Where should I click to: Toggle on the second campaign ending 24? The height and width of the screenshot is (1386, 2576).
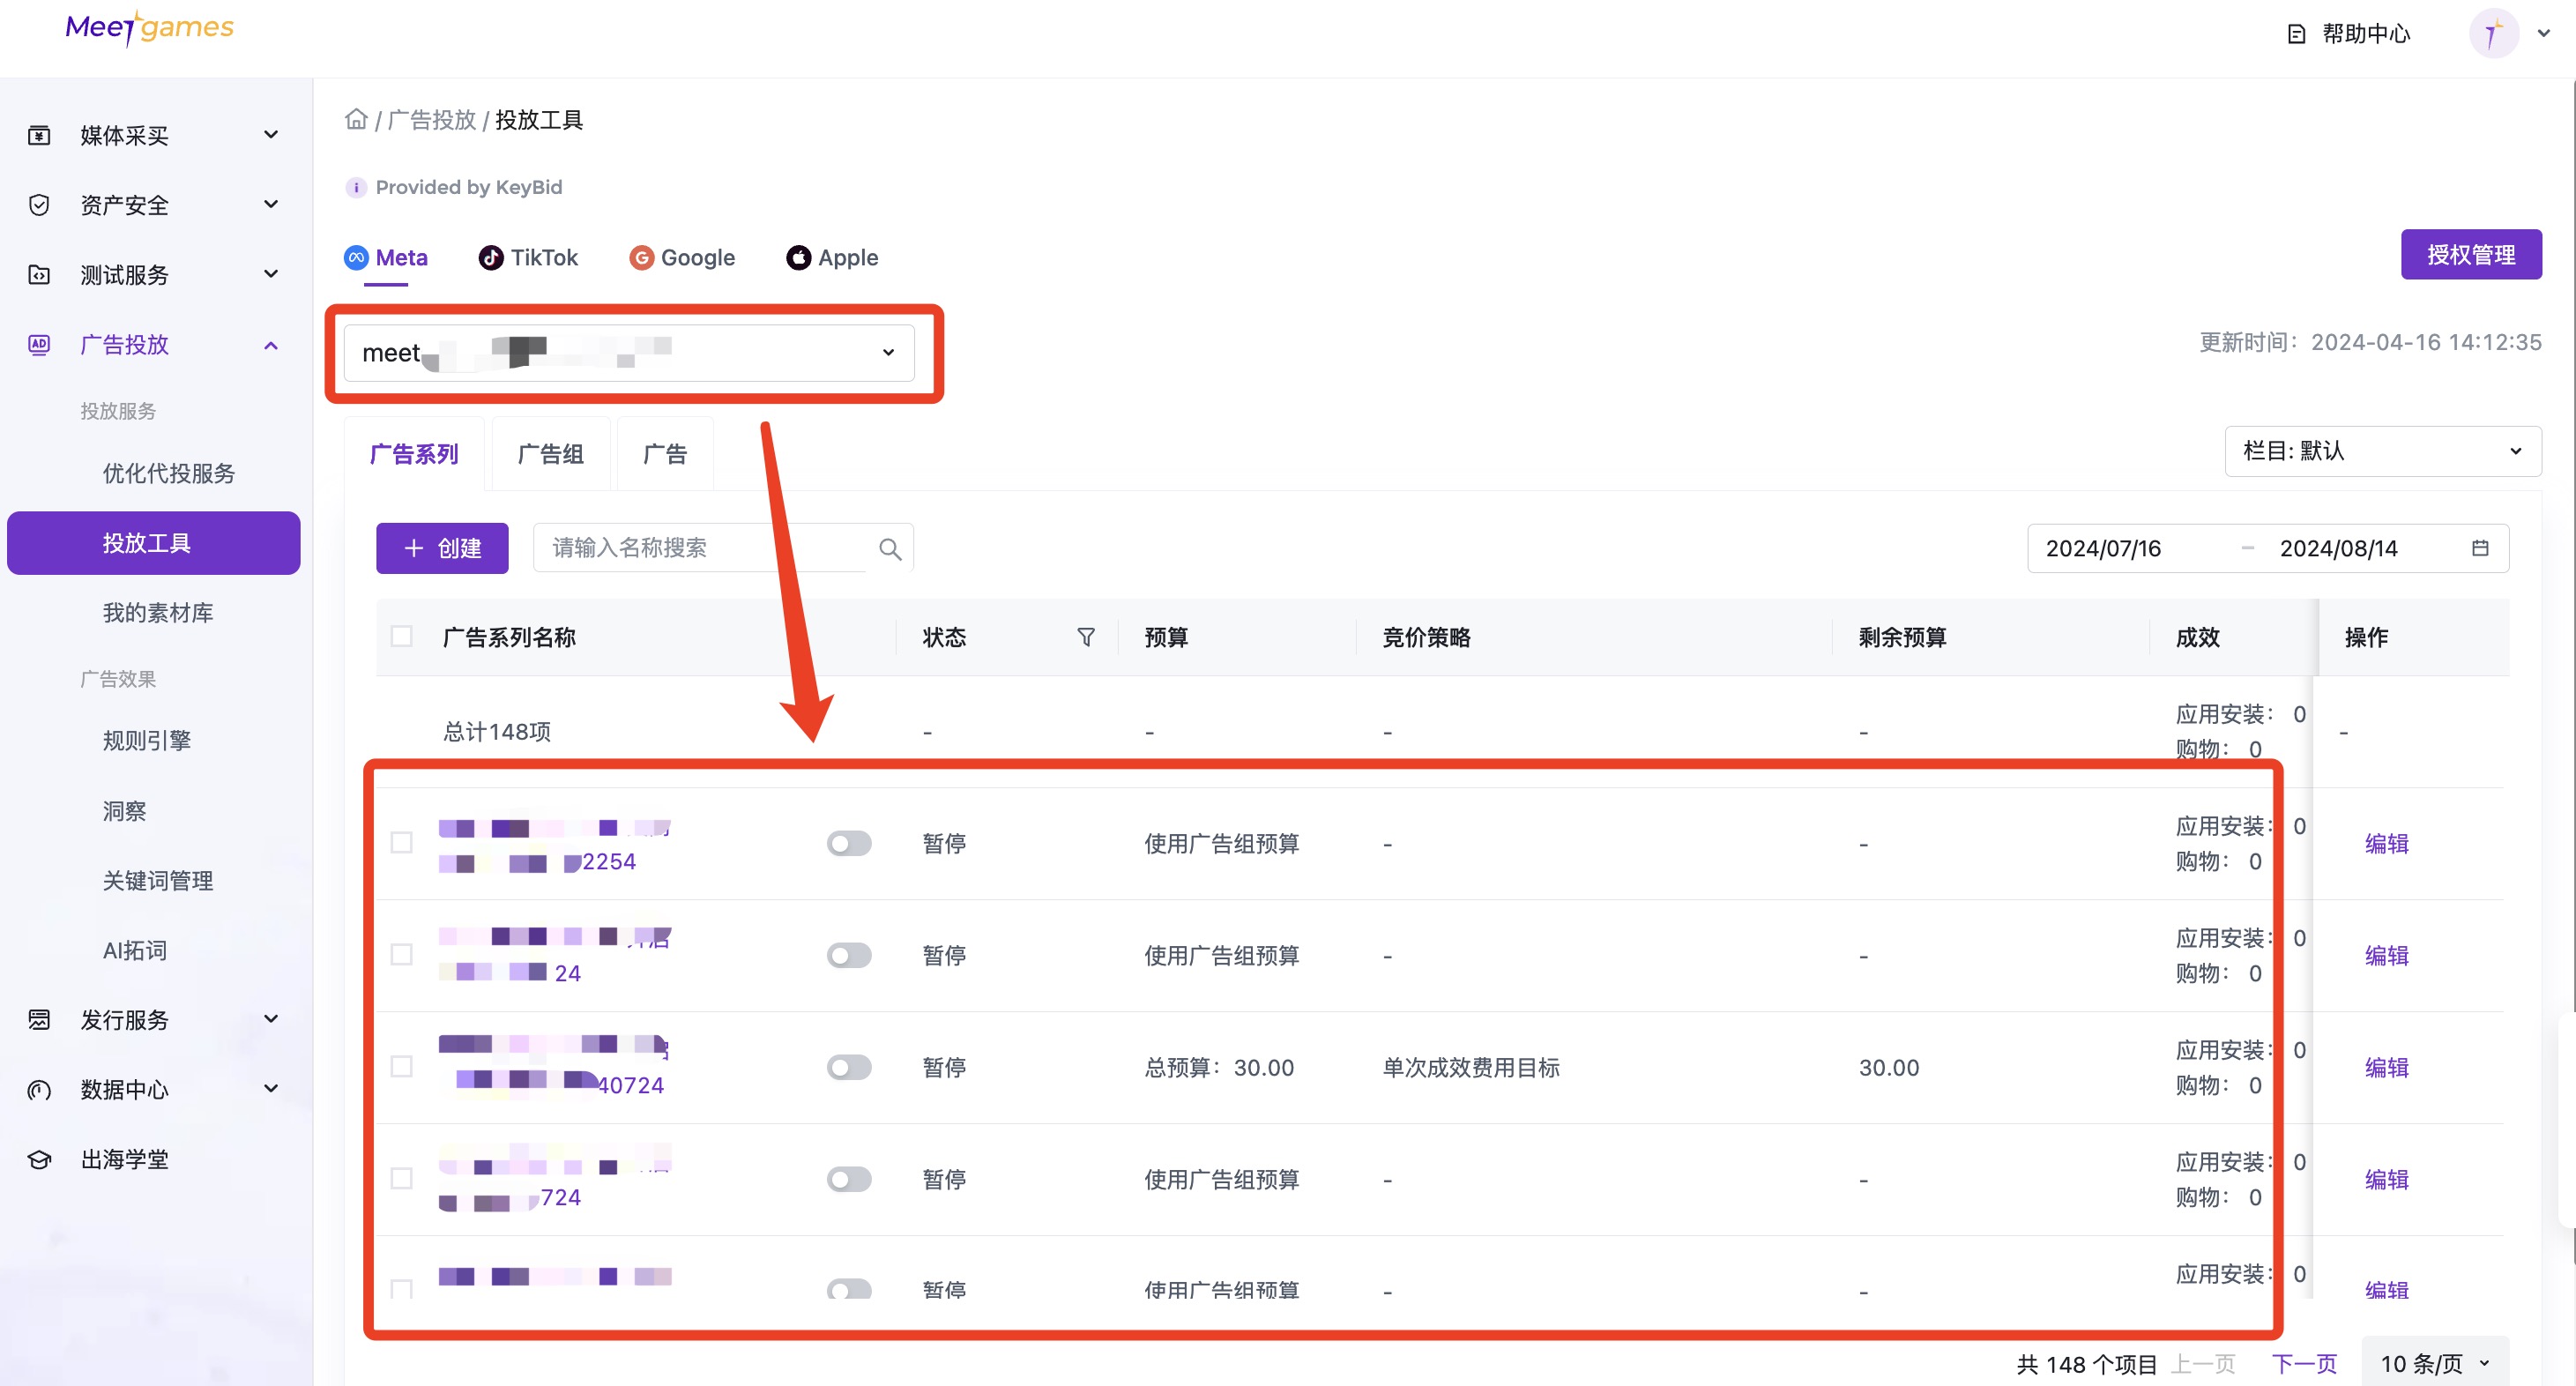849,956
